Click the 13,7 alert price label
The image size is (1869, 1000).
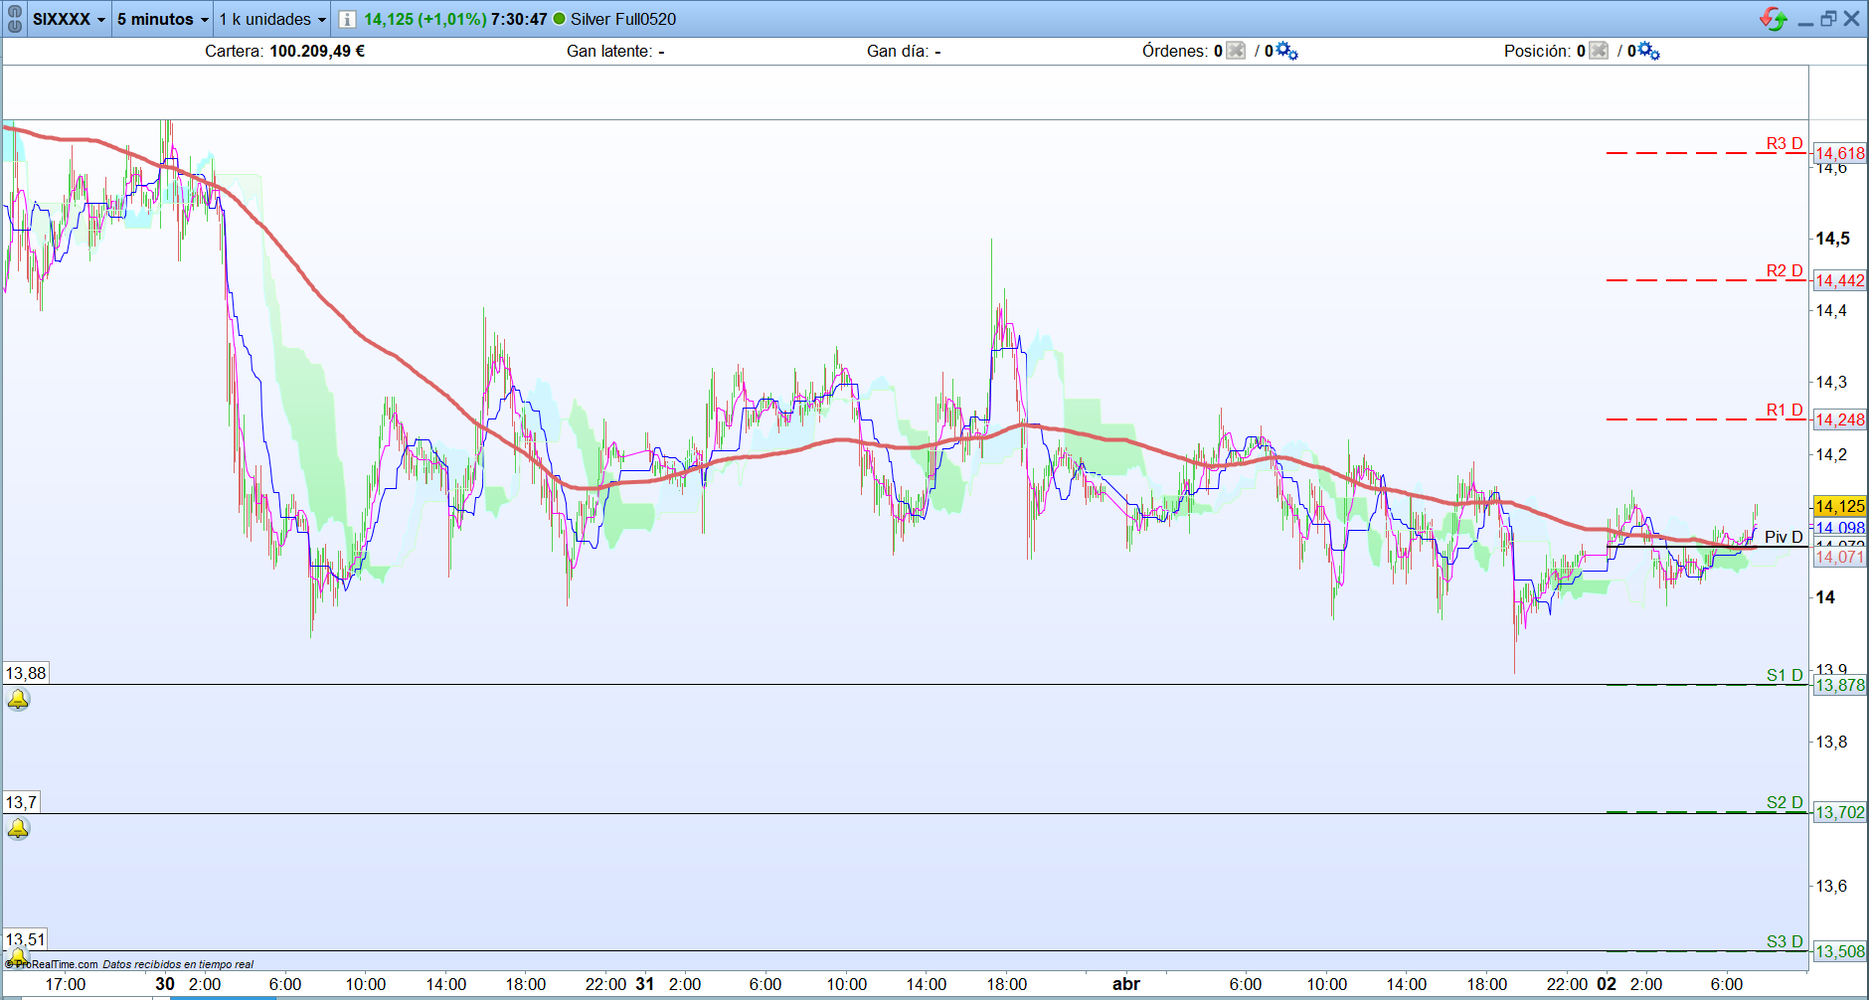[22, 802]
